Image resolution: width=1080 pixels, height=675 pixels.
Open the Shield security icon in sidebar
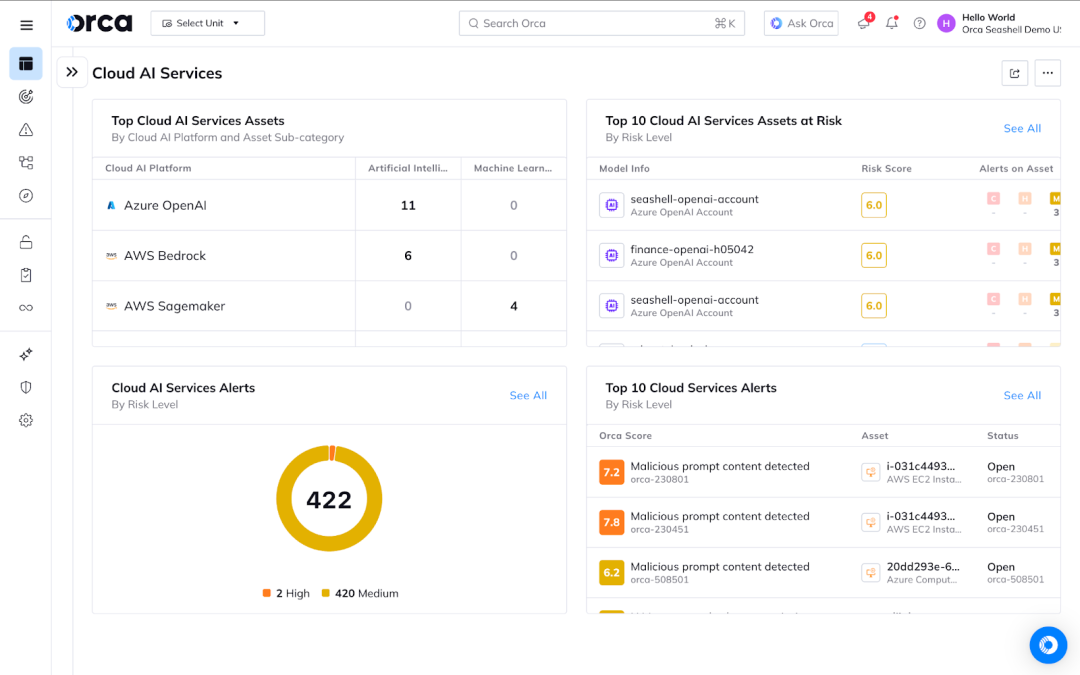[26, 387]
